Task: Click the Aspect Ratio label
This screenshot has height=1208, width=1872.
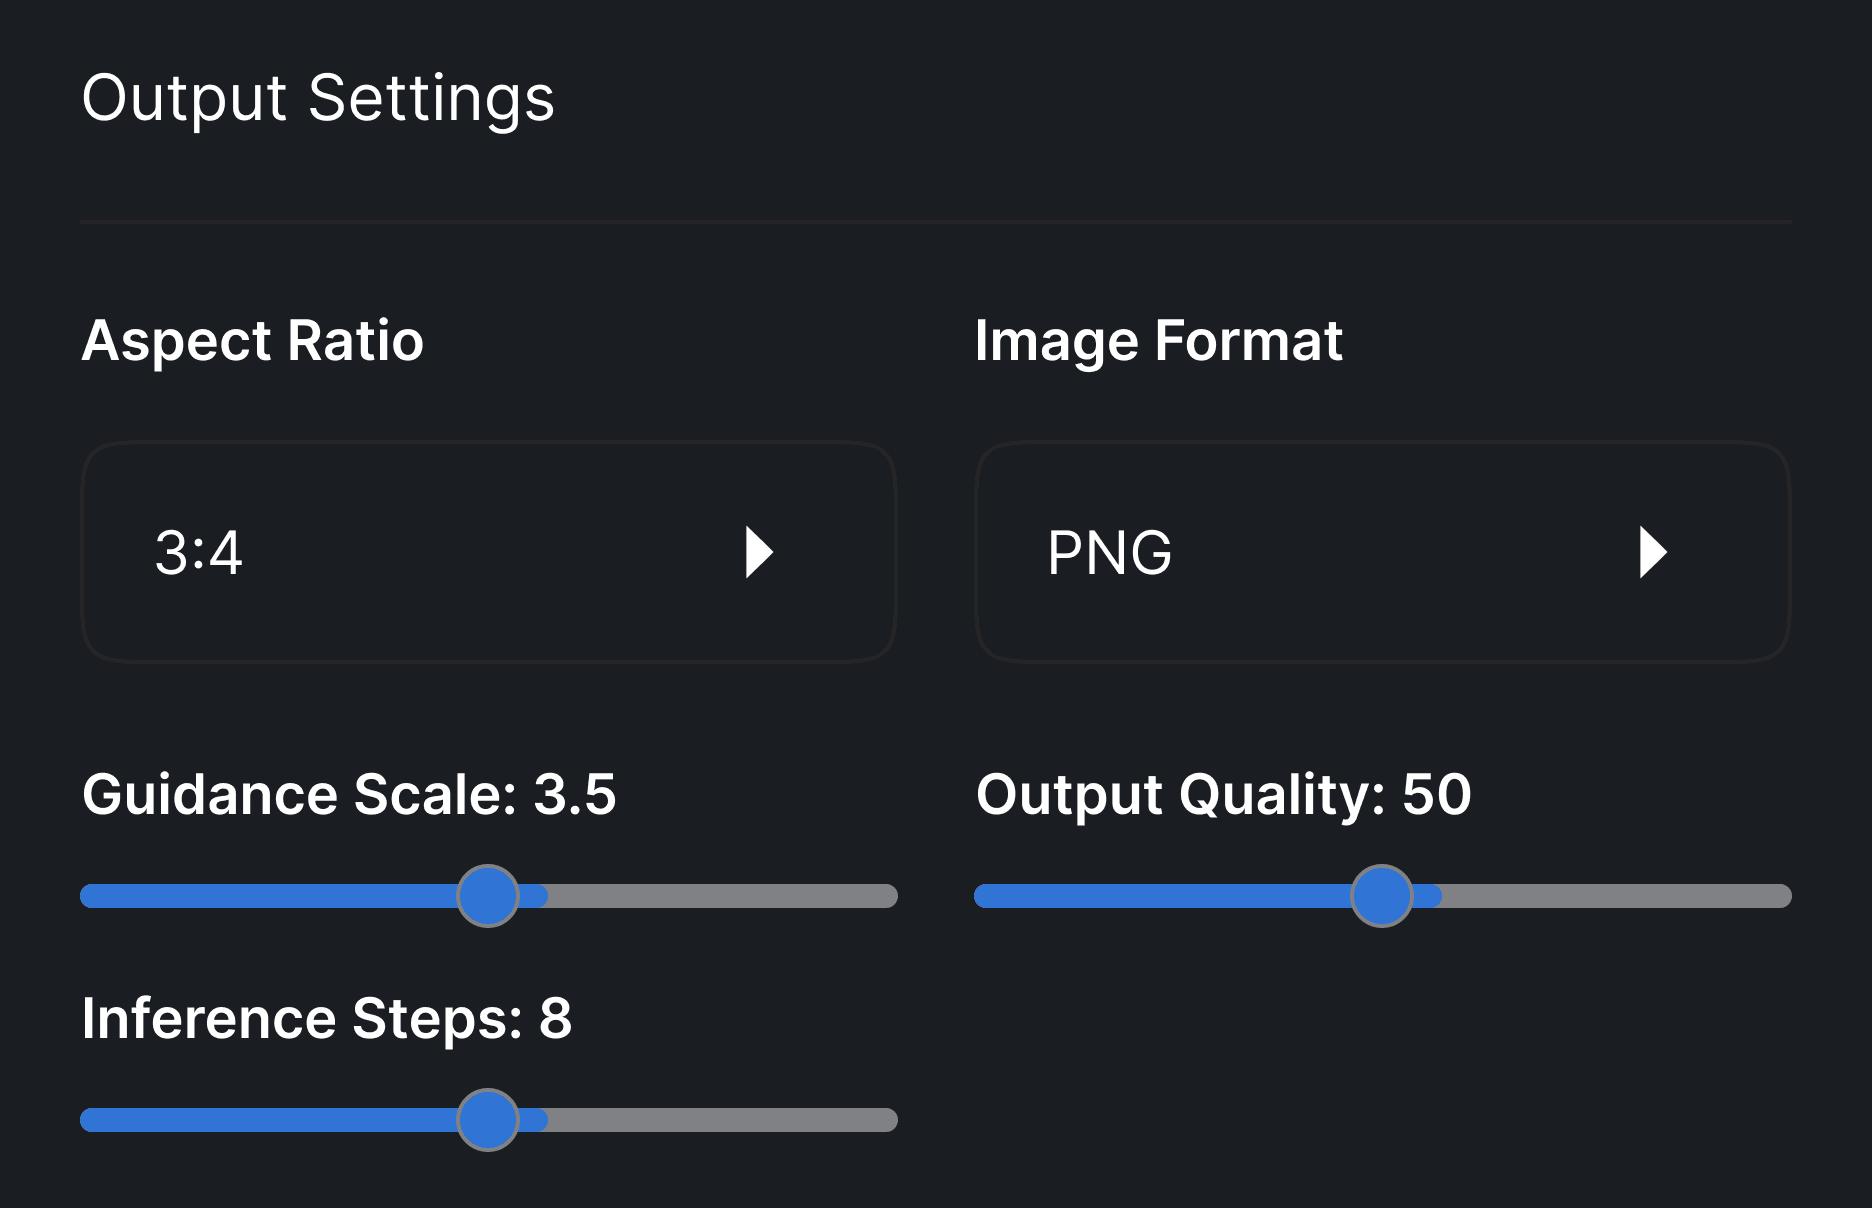Action: (x=252, y=340)
